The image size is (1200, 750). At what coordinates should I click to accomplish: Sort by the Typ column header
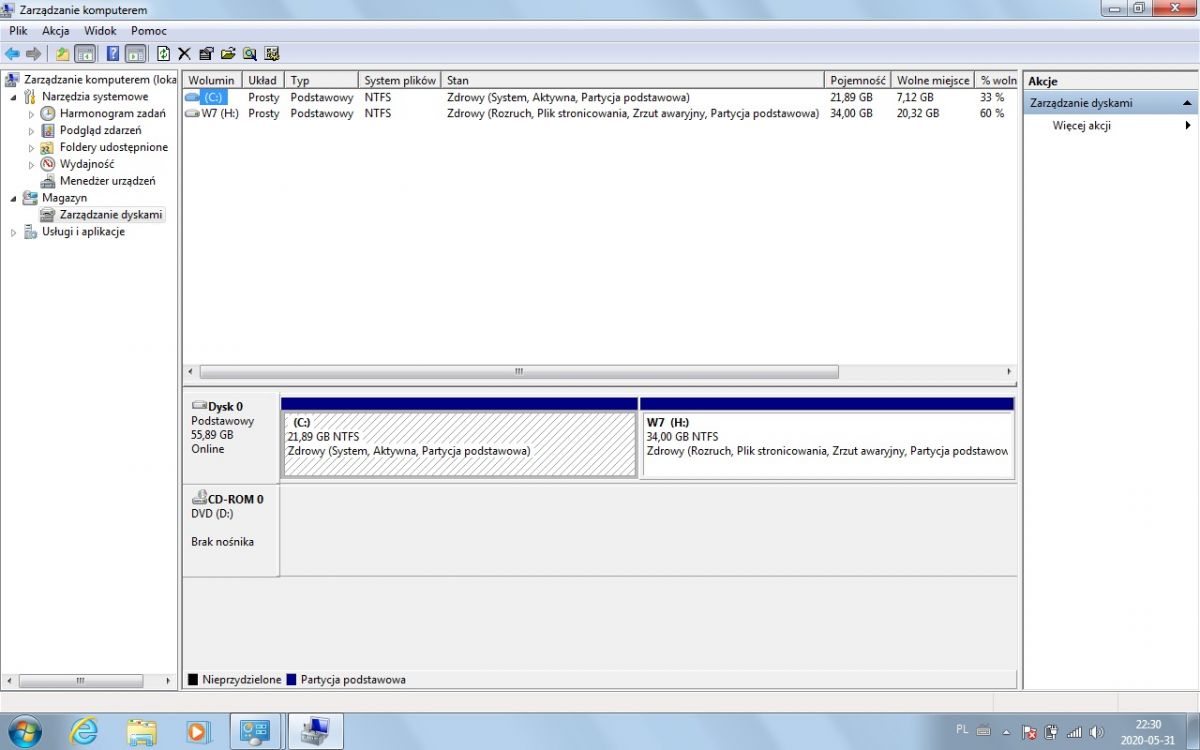(321, 80)
